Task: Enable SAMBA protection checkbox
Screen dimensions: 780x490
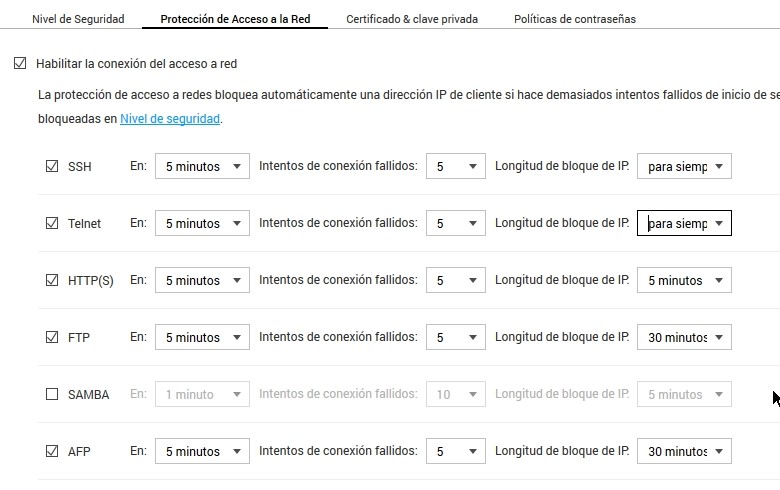Action: (52, 394)
